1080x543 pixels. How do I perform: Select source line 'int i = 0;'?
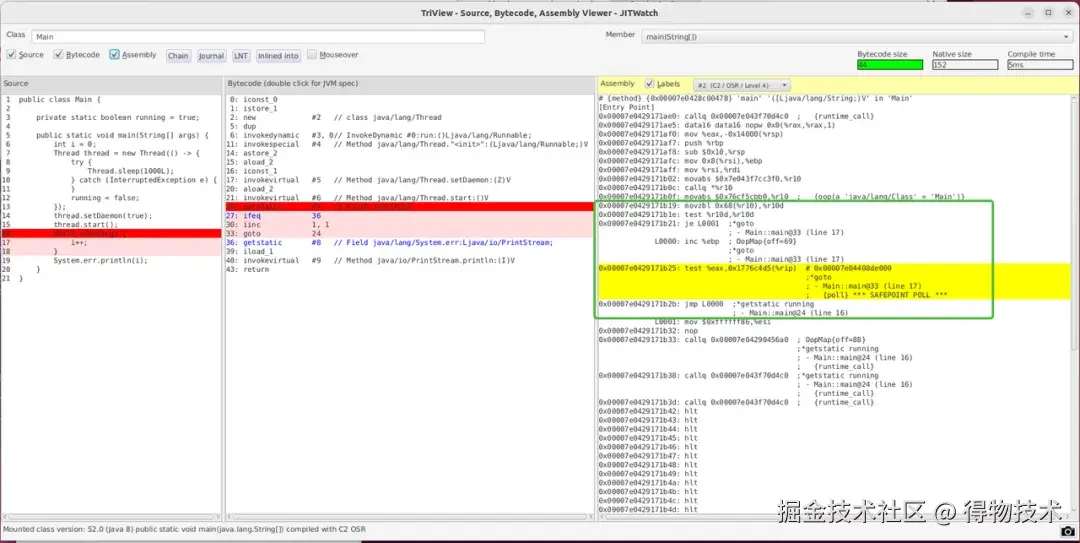(x=75, y=144)
